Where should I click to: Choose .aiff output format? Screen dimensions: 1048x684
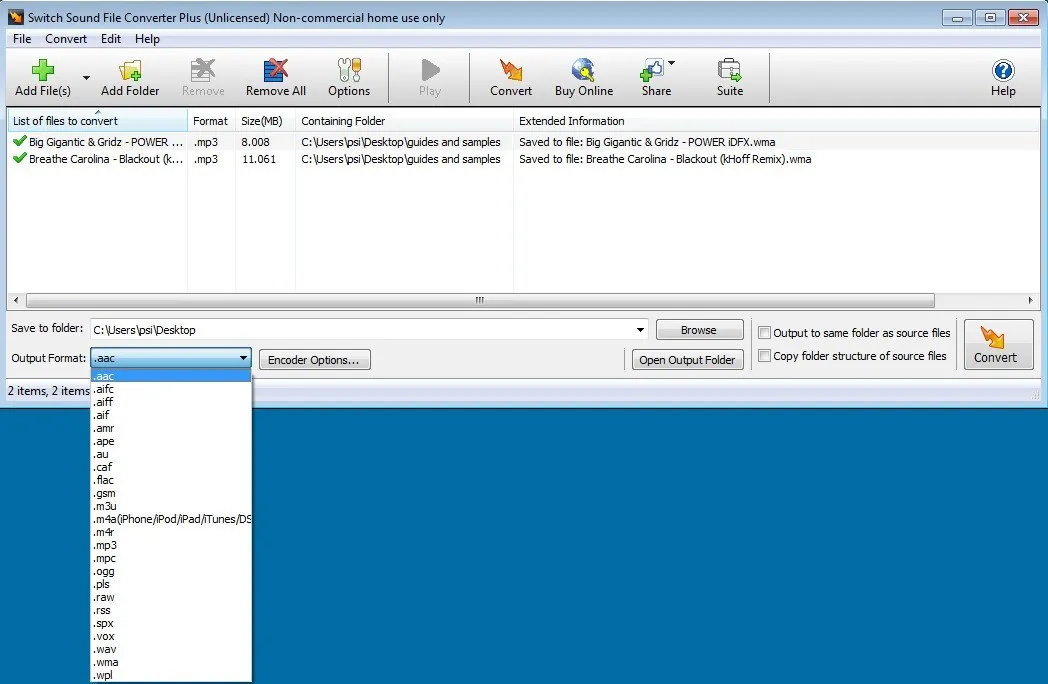click(x=171, y=402)
